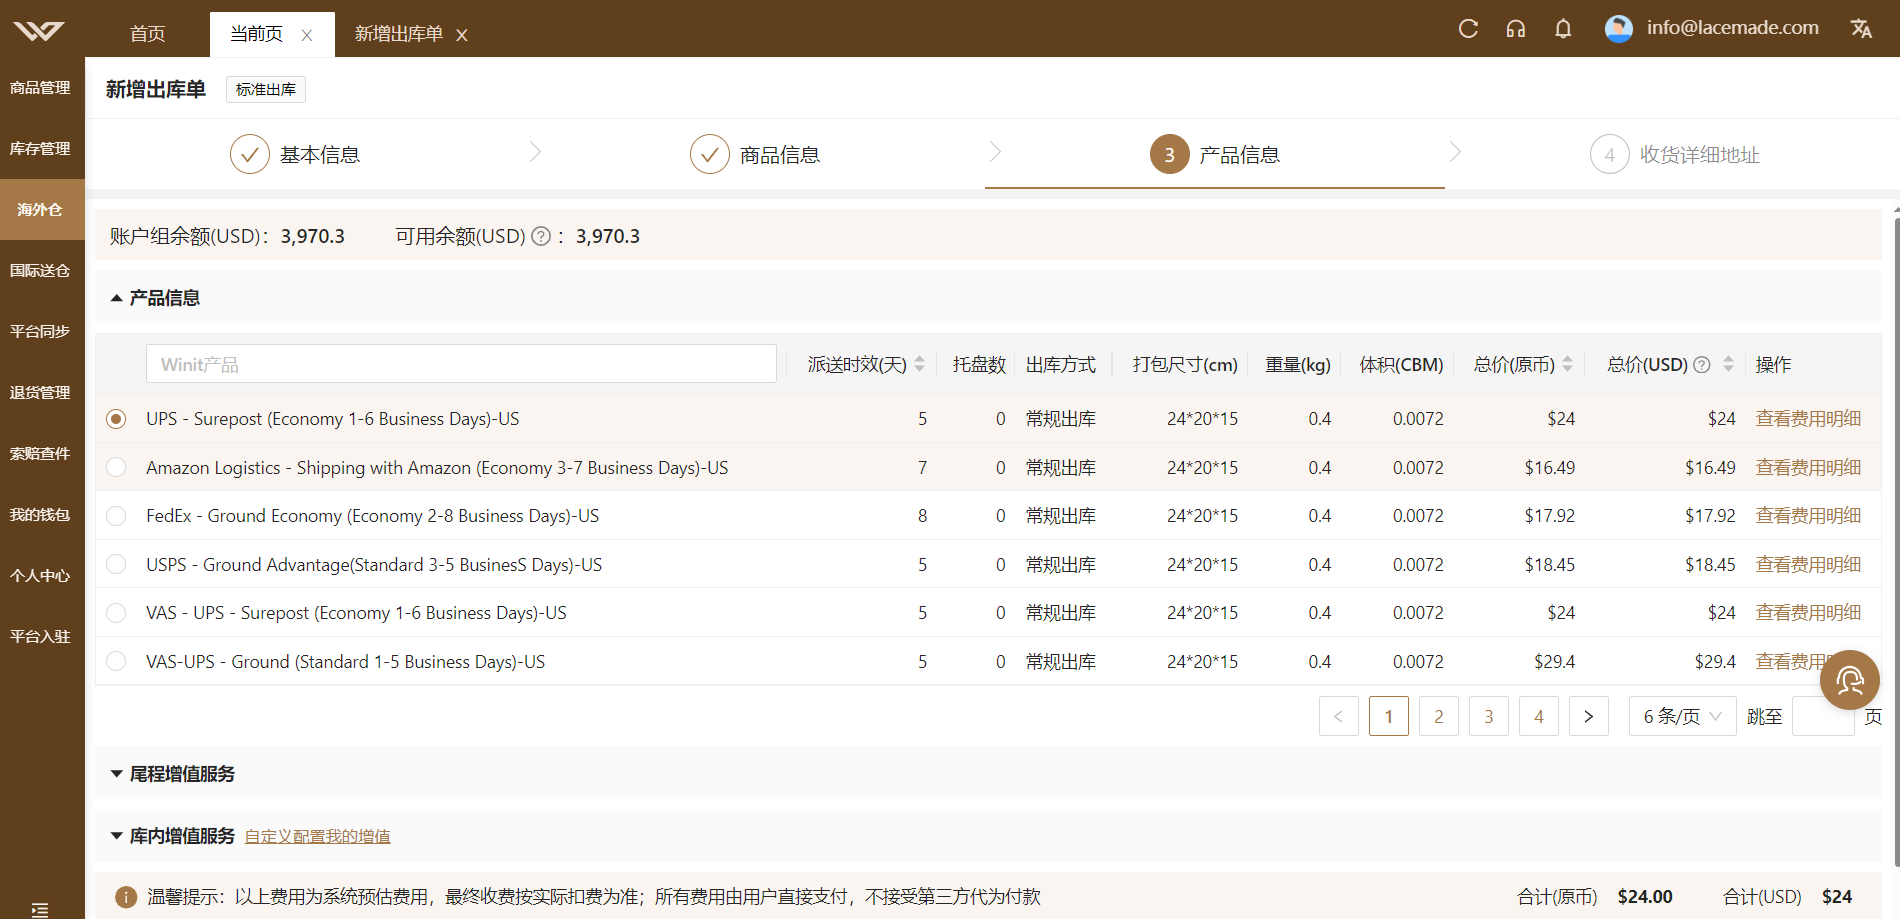
Task: Select UPS - Surepost radio button
Action: (116, 419)
